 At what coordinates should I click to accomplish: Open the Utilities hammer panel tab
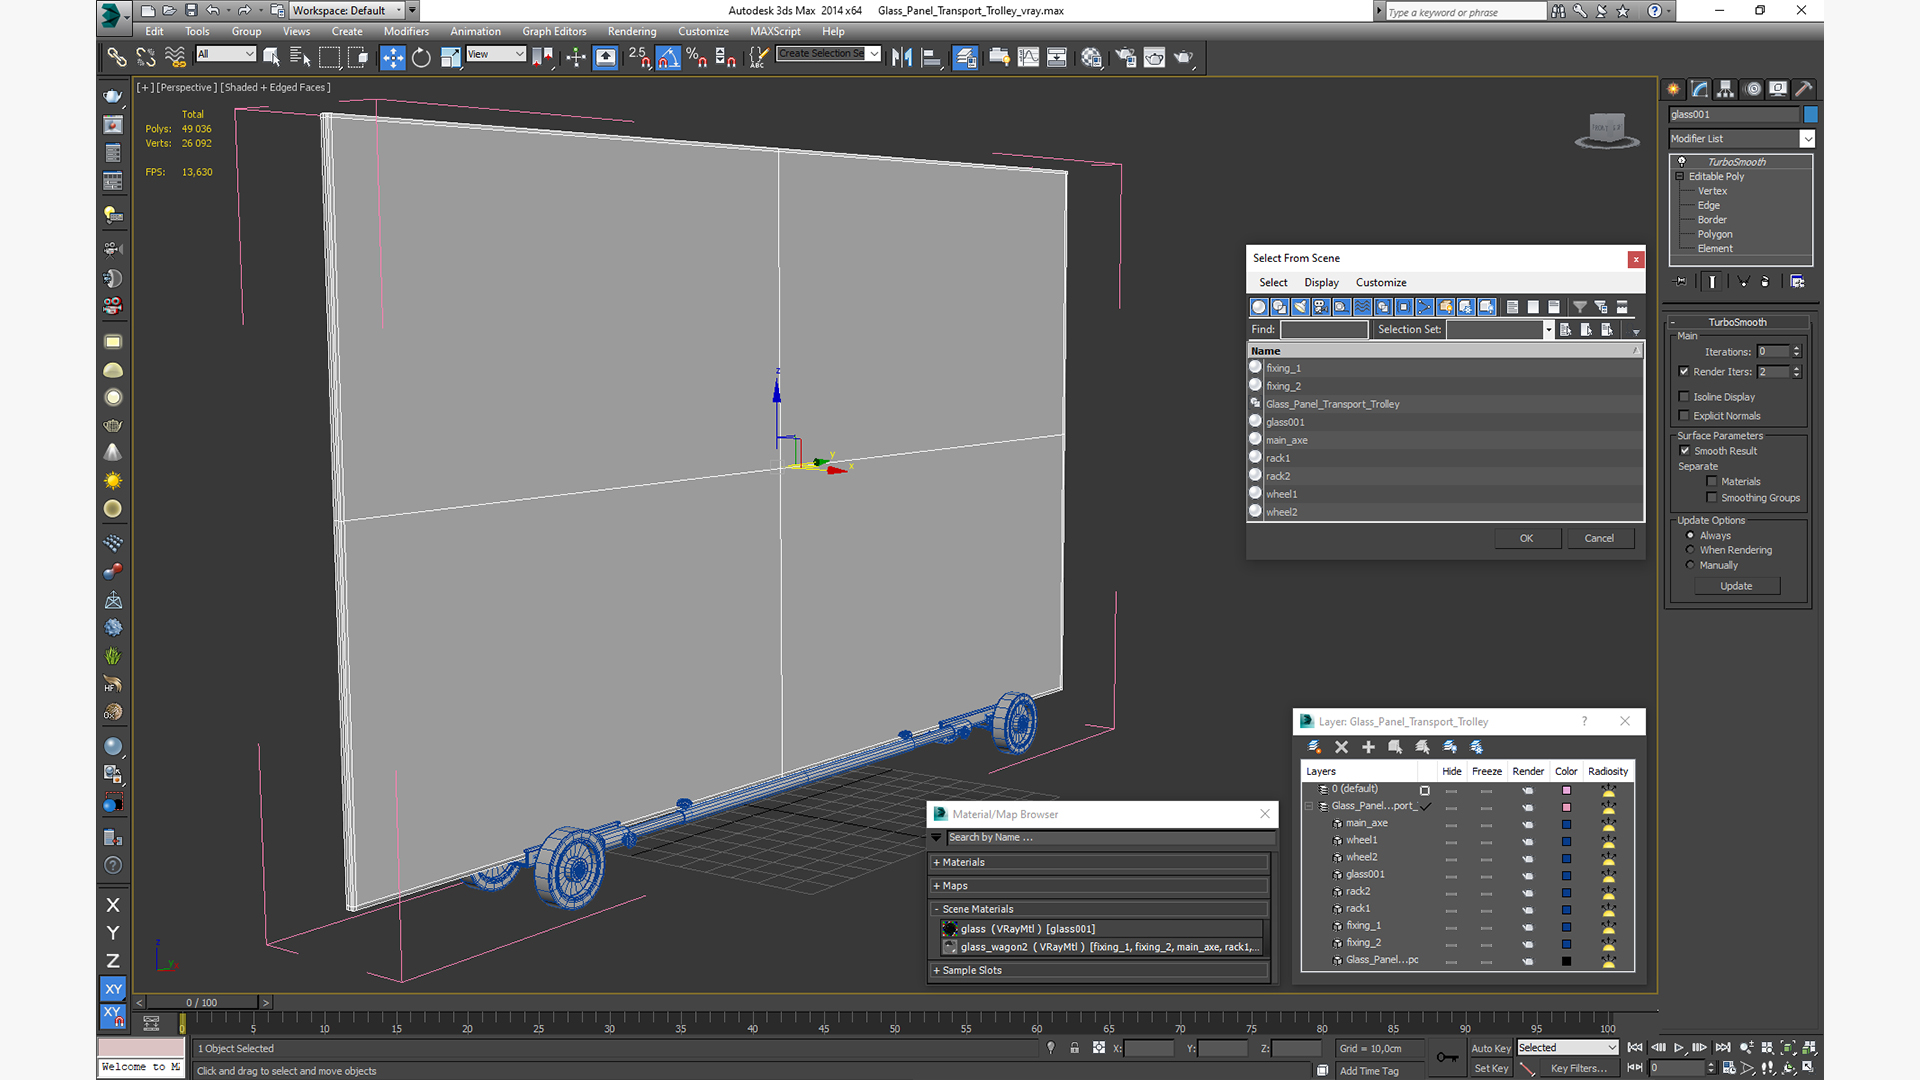[1804, 89]
